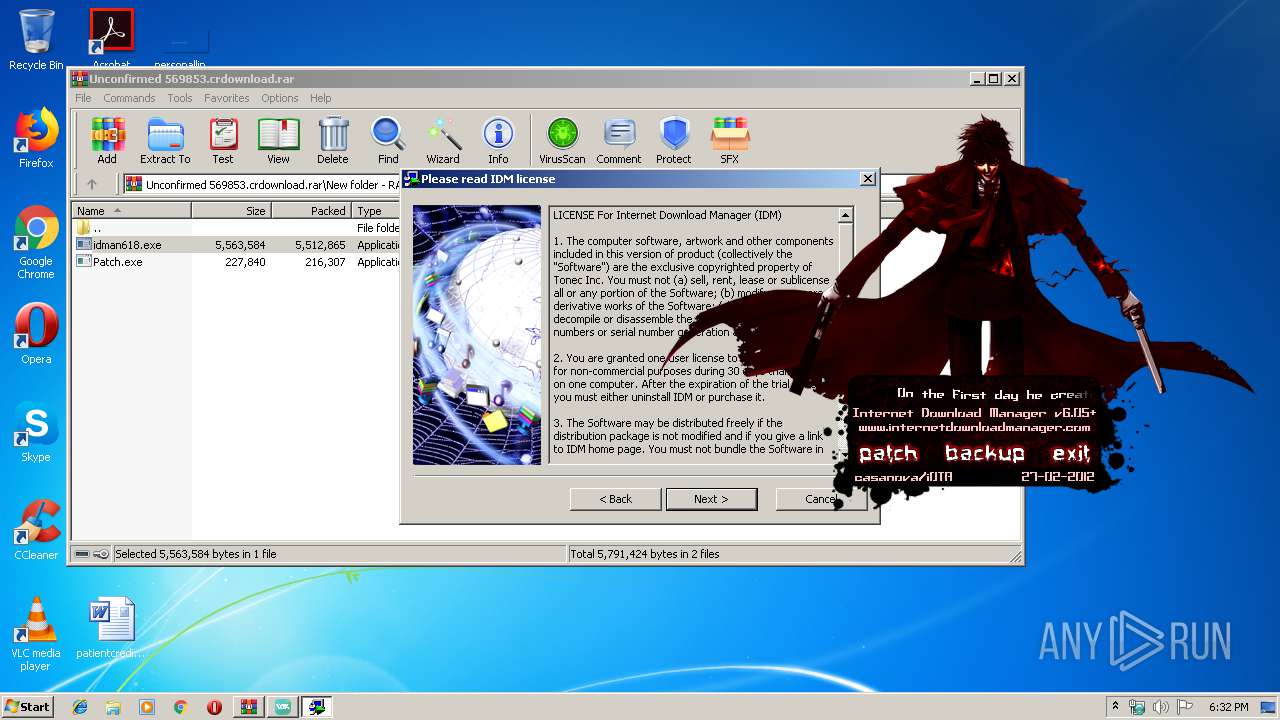
Task: Click Windows Media Player taskbar icon
Action: (x=147, y=707)
